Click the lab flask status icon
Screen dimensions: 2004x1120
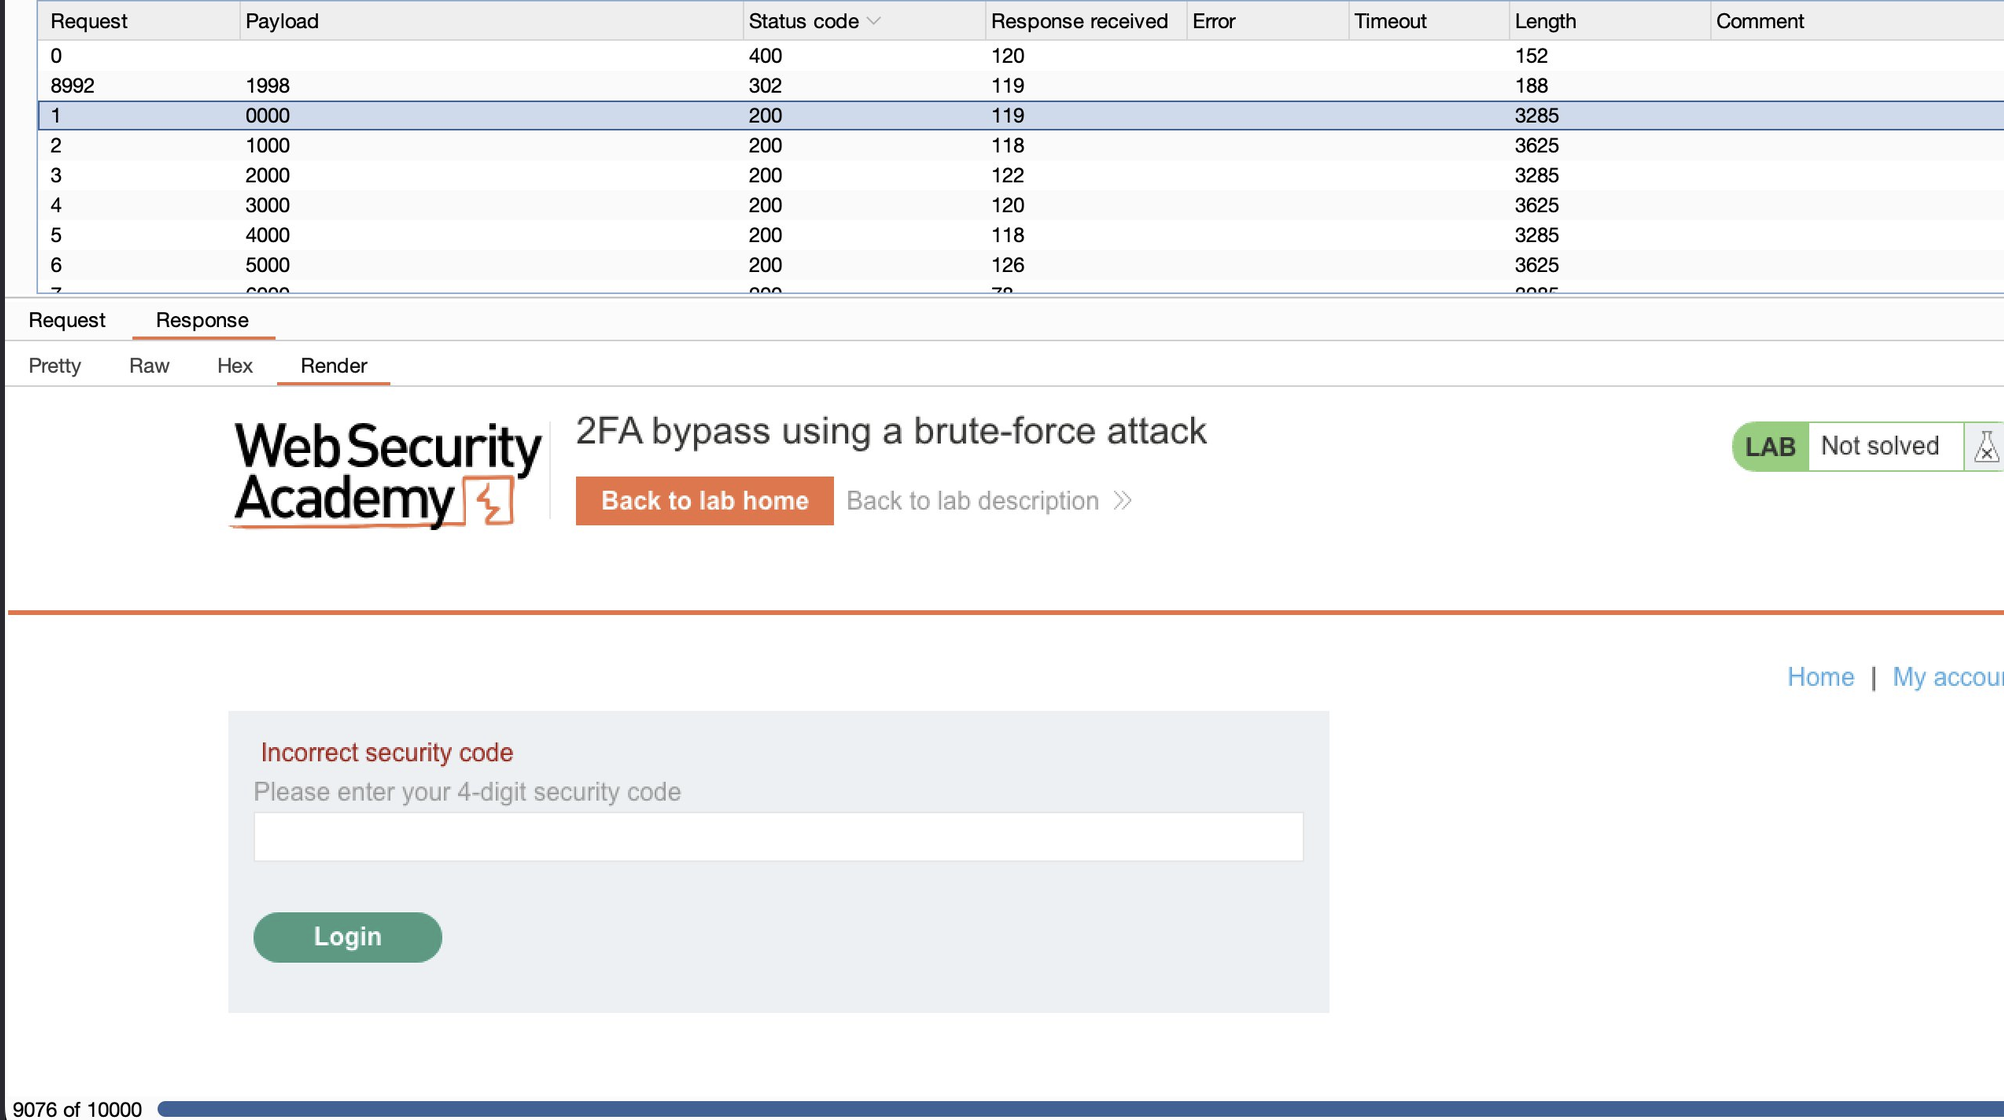pos(1986,447)
